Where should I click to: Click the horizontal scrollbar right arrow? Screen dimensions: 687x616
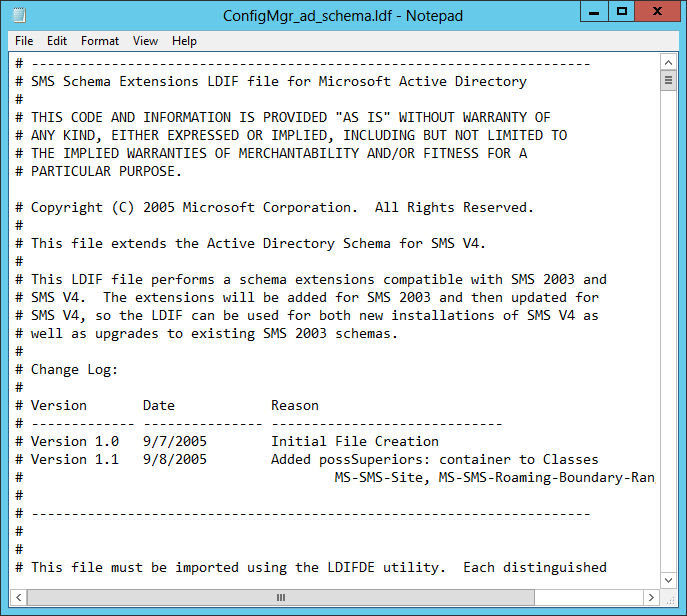tap(650, 598)
